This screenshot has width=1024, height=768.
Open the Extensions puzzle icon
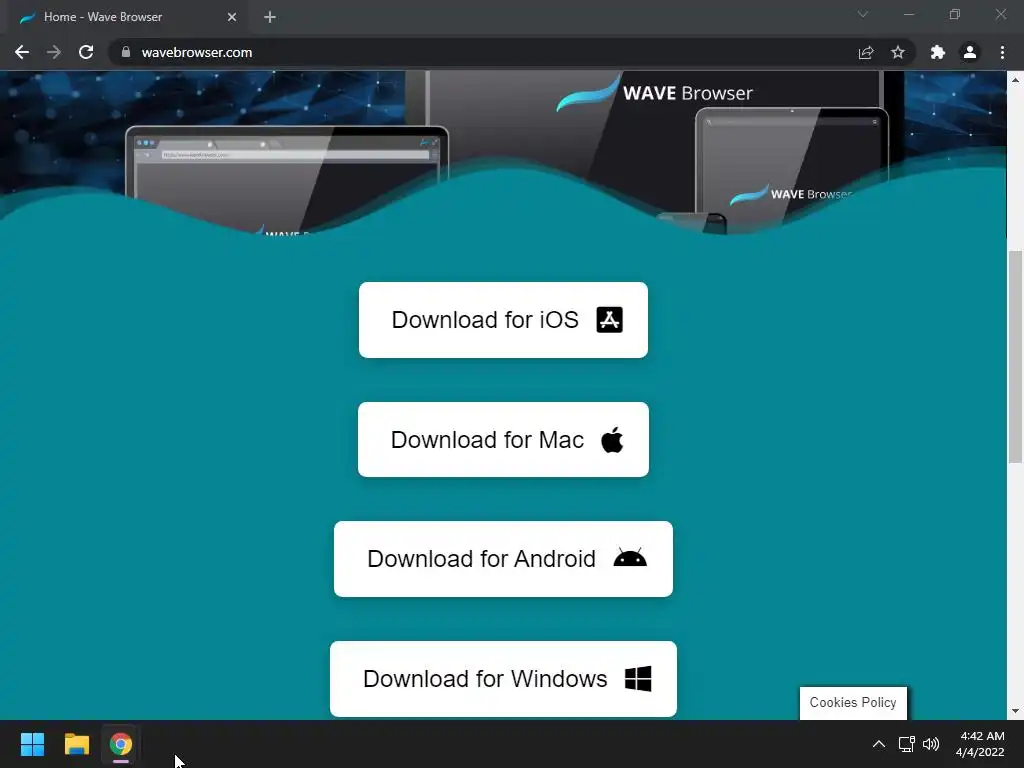tap(938, 52)
